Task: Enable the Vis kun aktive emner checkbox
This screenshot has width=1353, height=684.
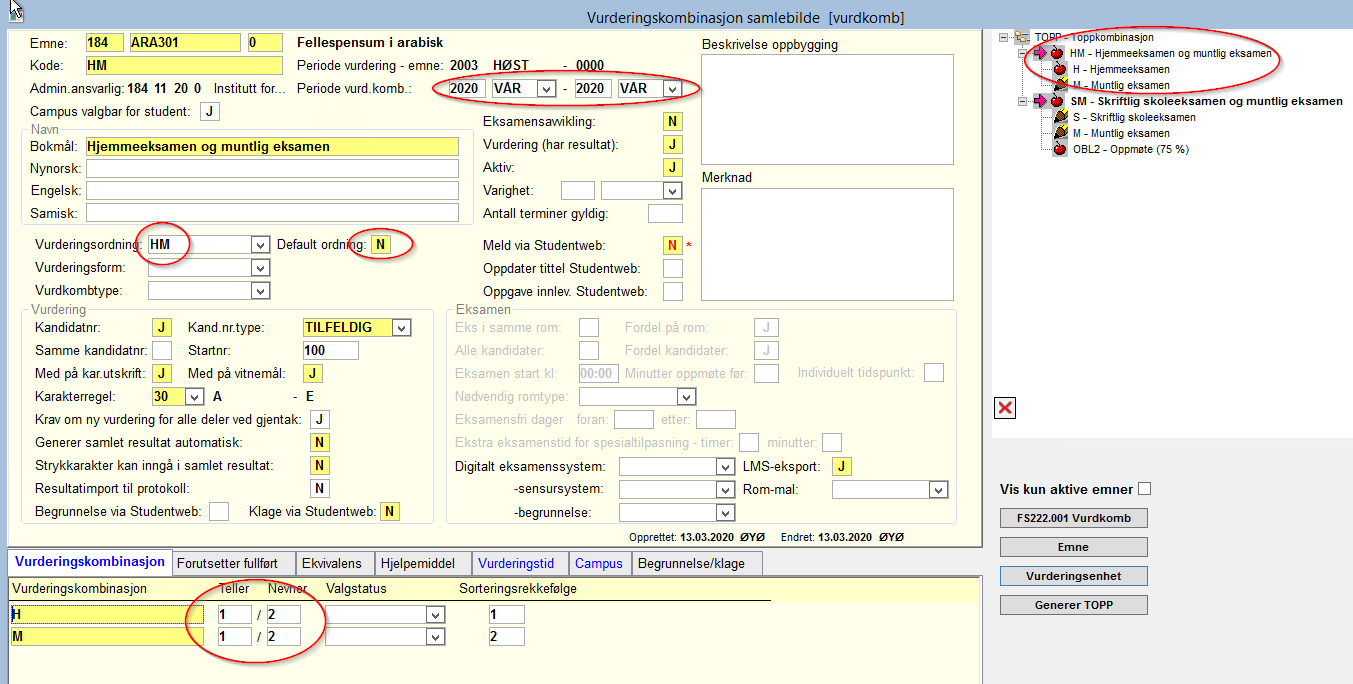Action: (x=1145, y=489)
